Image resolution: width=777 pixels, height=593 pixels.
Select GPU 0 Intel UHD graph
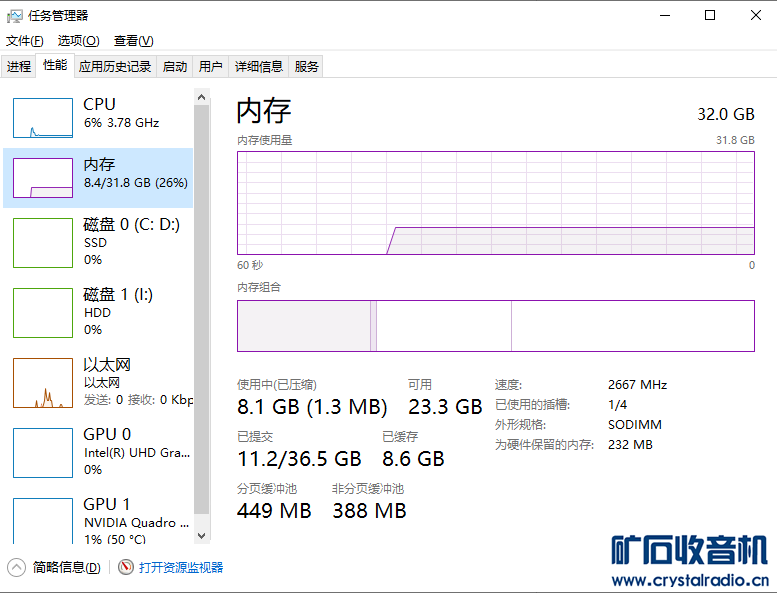pos(43,453)
